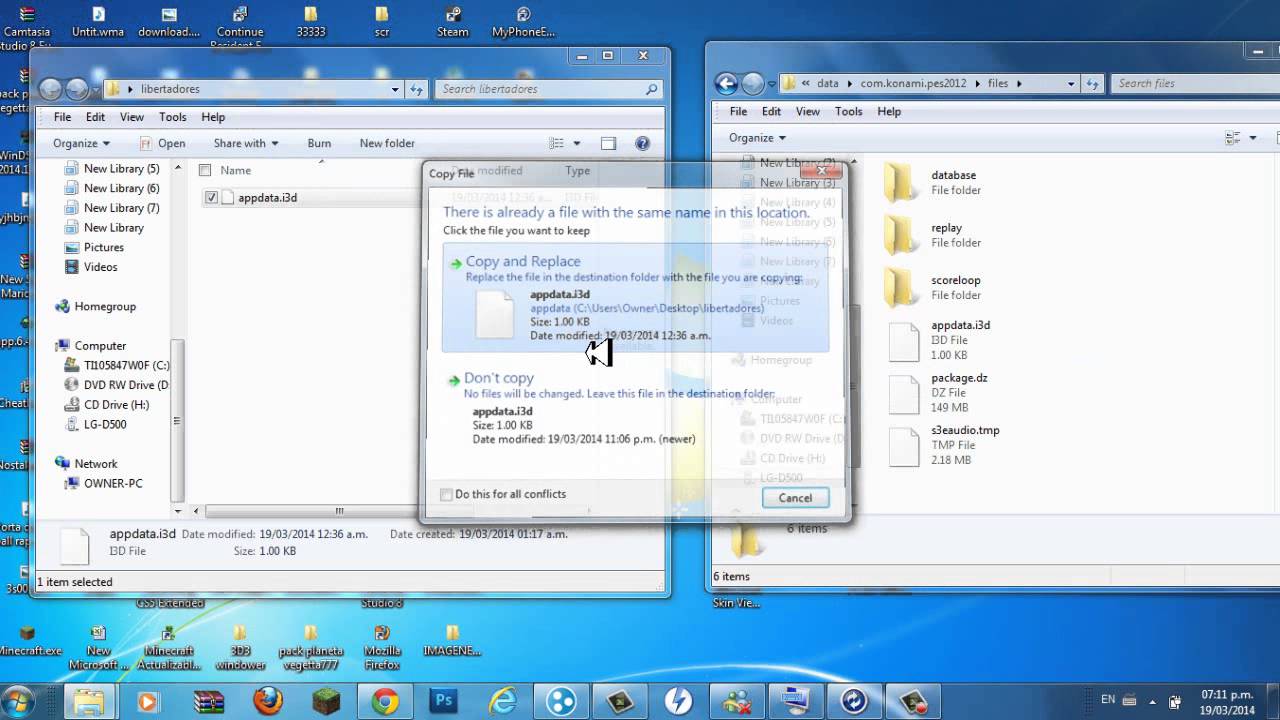Viewport: 1280px width, 720px height.
Task: Open View menu in files window
Action: click(x=808, y=111)
